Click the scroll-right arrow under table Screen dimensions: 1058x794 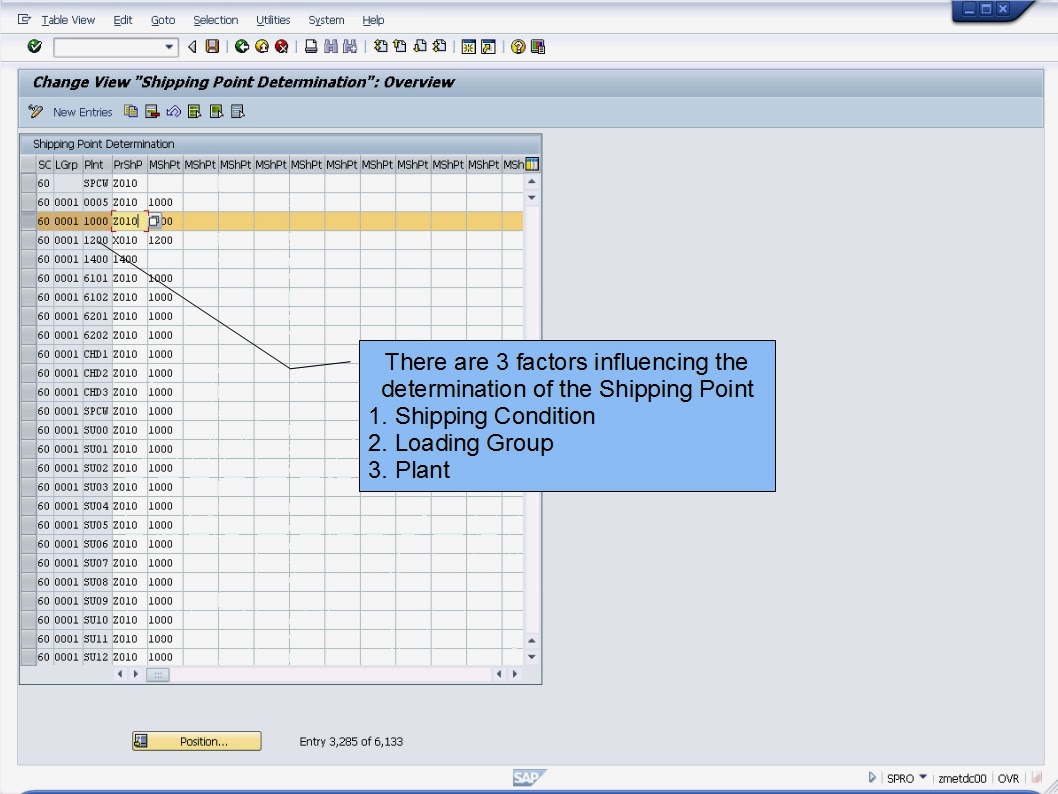pos(515,674)
